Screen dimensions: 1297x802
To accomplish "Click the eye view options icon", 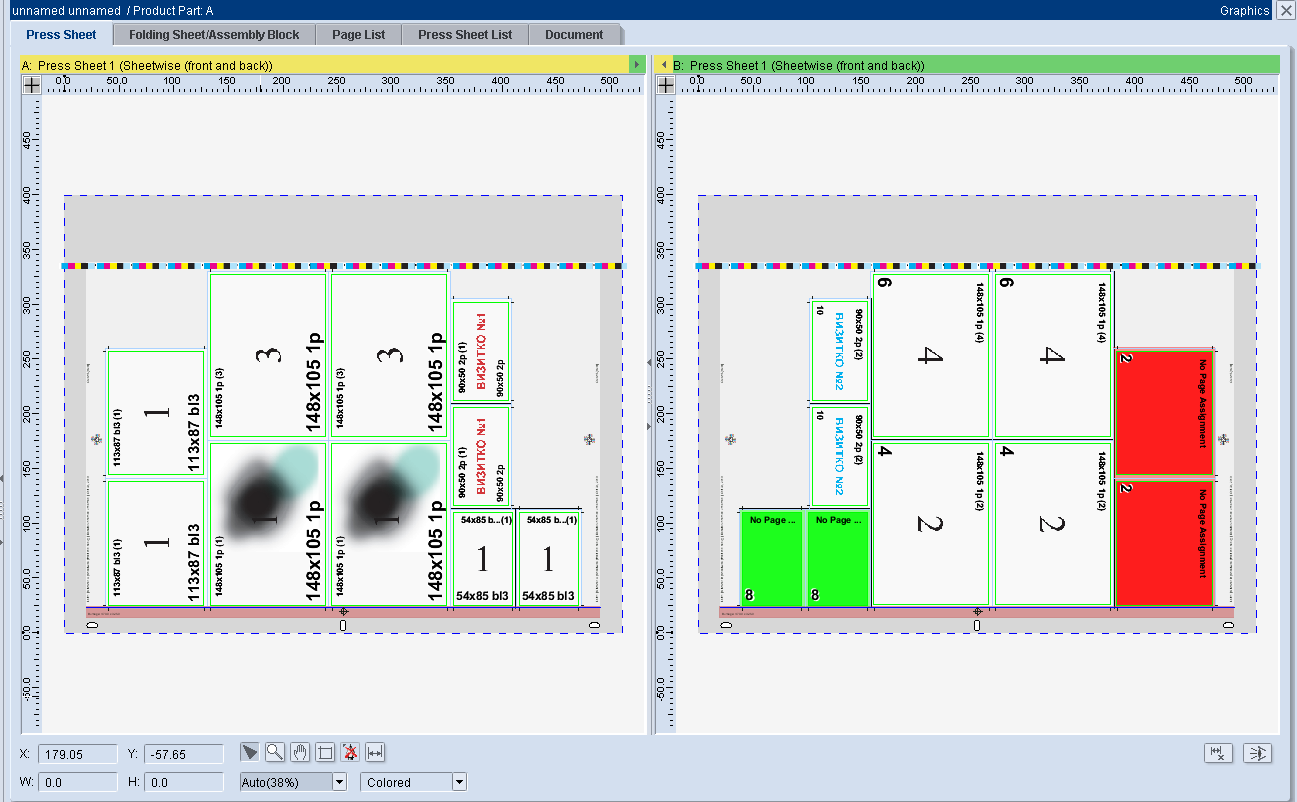I will (x=1257, y=753).
